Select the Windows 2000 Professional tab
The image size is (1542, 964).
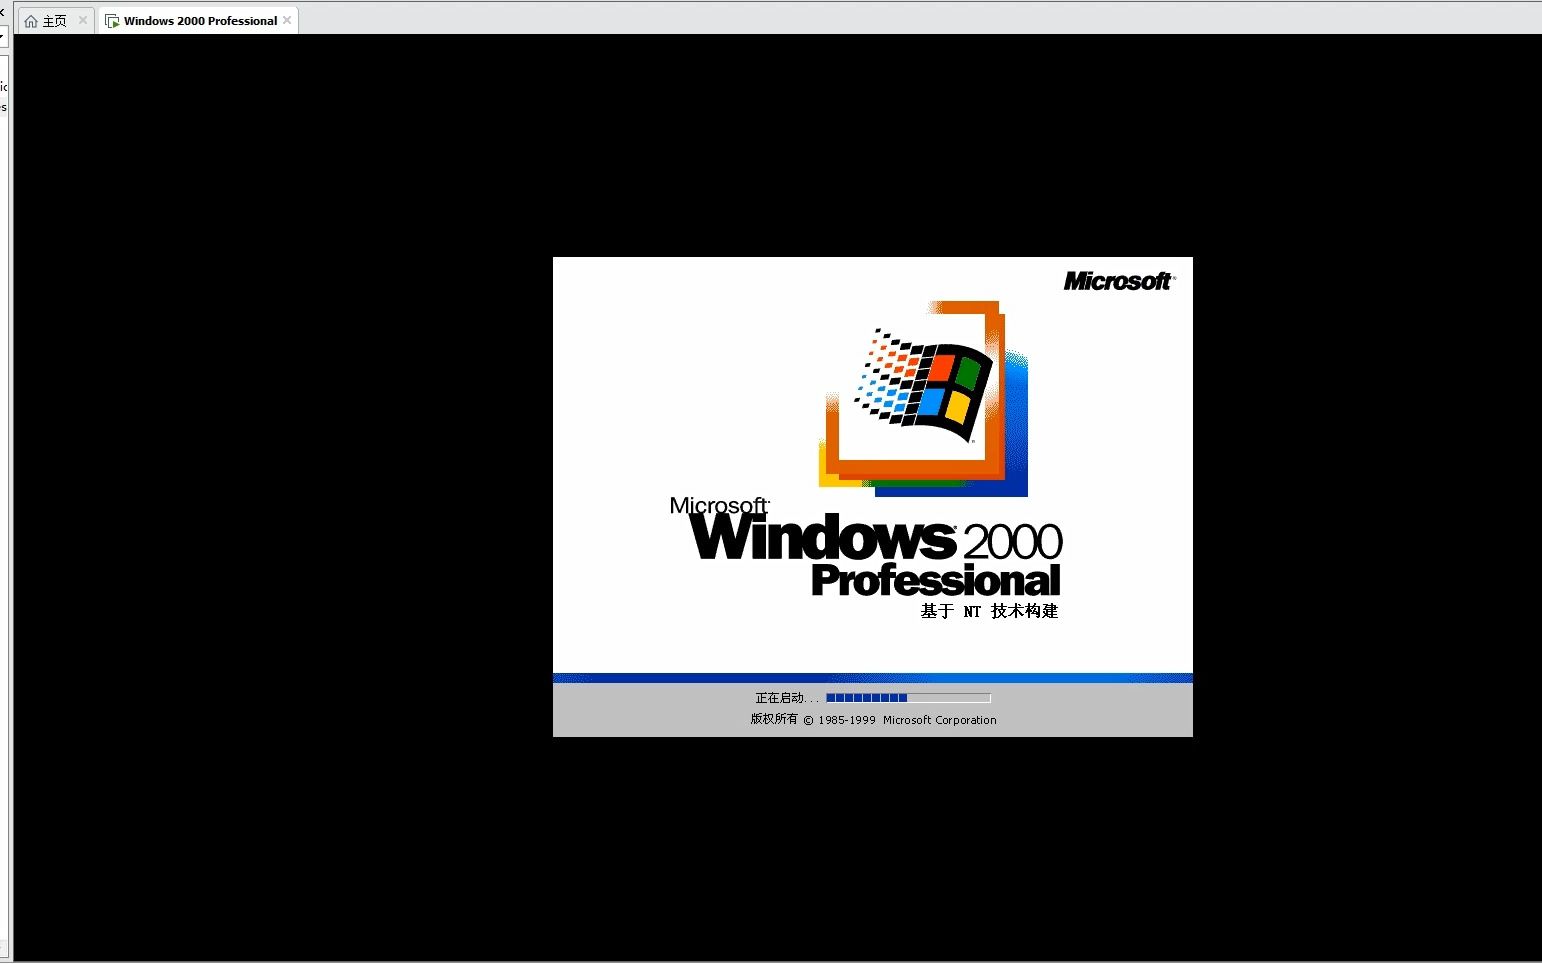click(199, 21)
